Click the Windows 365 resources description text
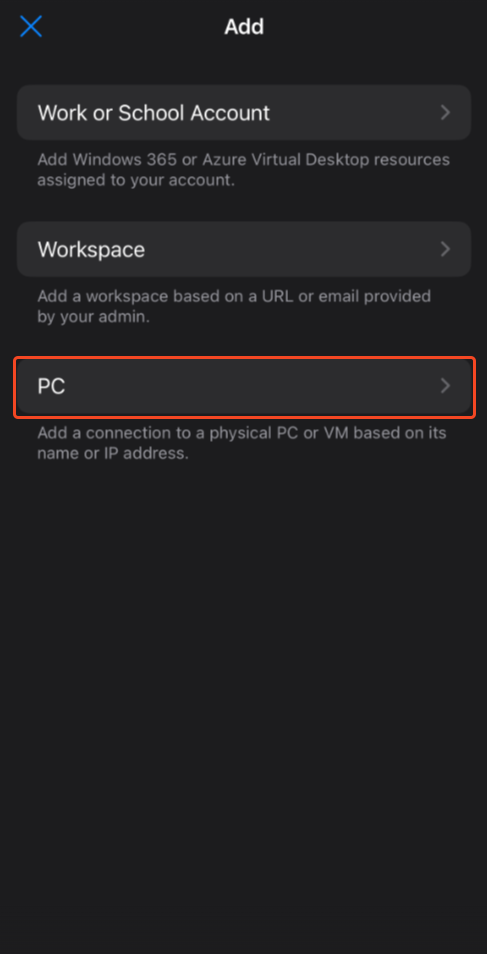The height and width of the screenshot is (954, 487). (244, 170)
